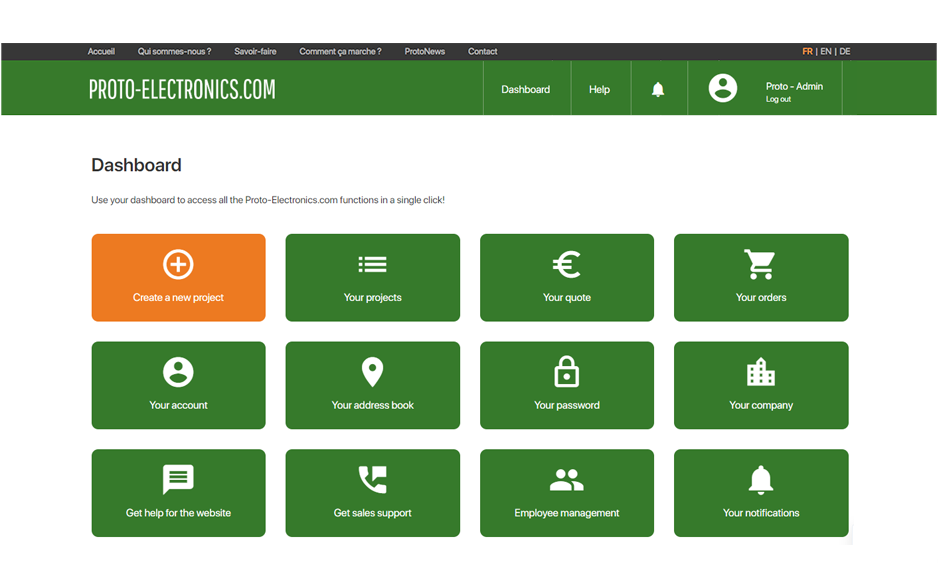The width and height of the screenshot is (938, 569).
Task: Open the list icon for Your projects
Action: coord(372,265)
